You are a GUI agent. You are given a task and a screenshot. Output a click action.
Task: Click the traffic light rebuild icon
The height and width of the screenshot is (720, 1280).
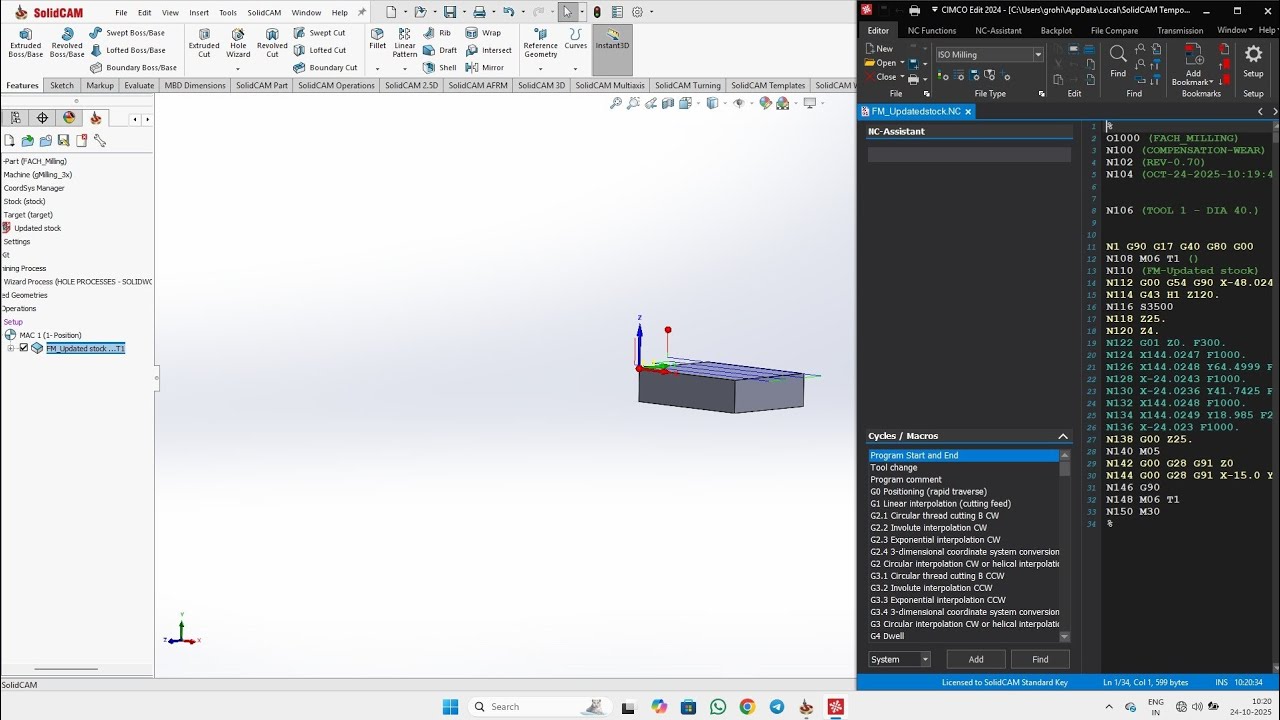coord(597,12)
